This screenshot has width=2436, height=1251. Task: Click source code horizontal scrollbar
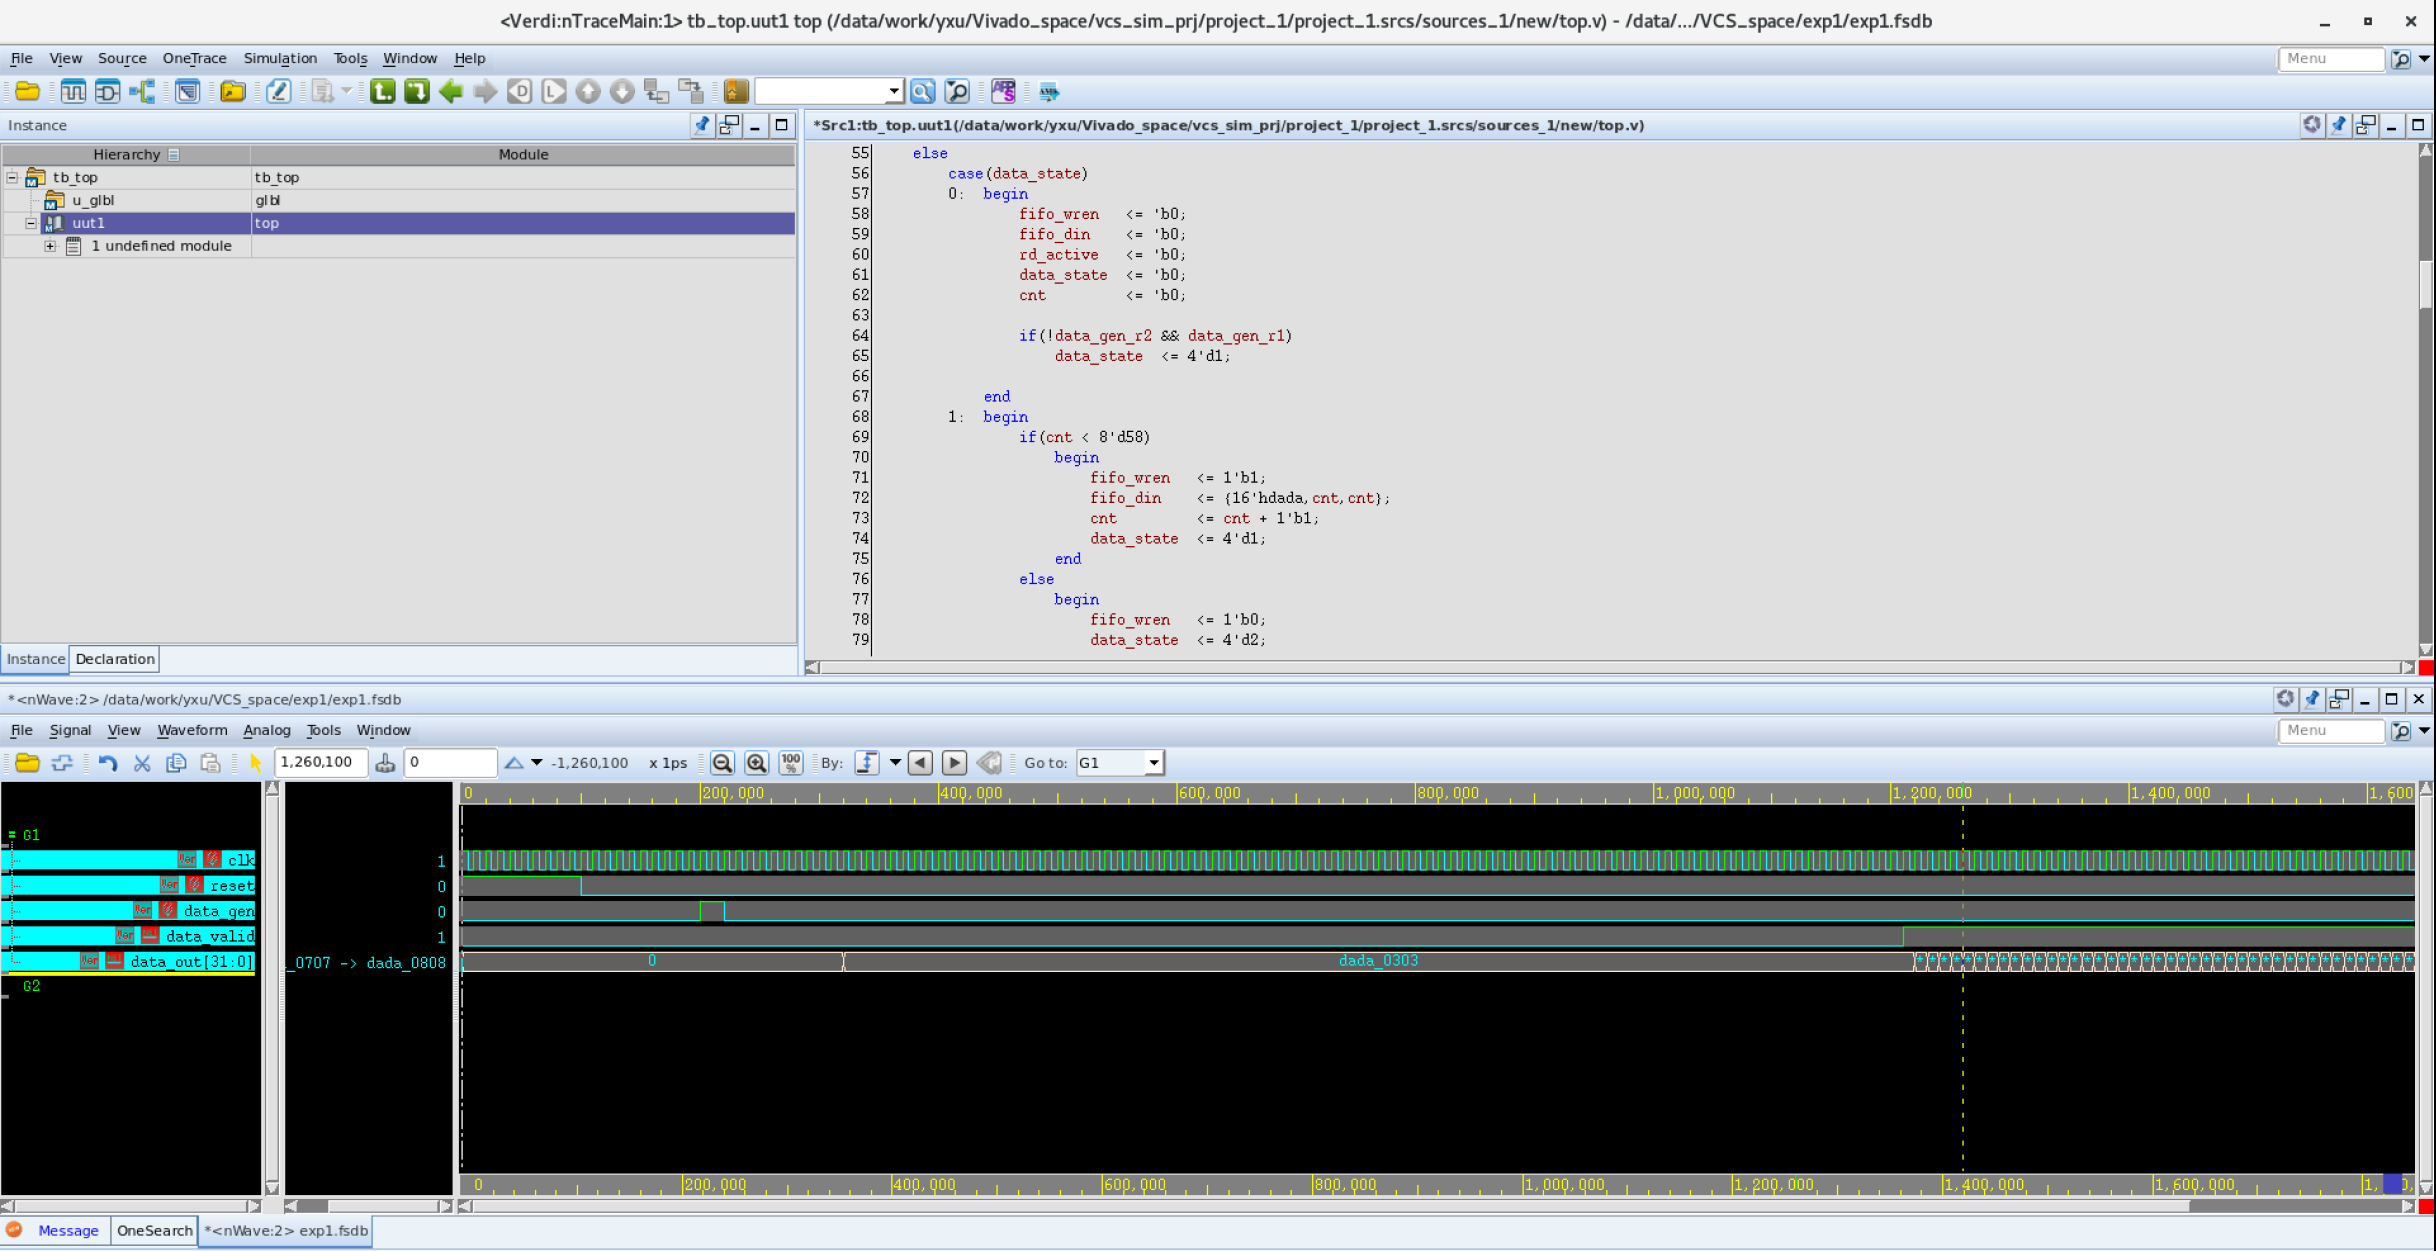pyautogui.click(x=1610, y=668)
